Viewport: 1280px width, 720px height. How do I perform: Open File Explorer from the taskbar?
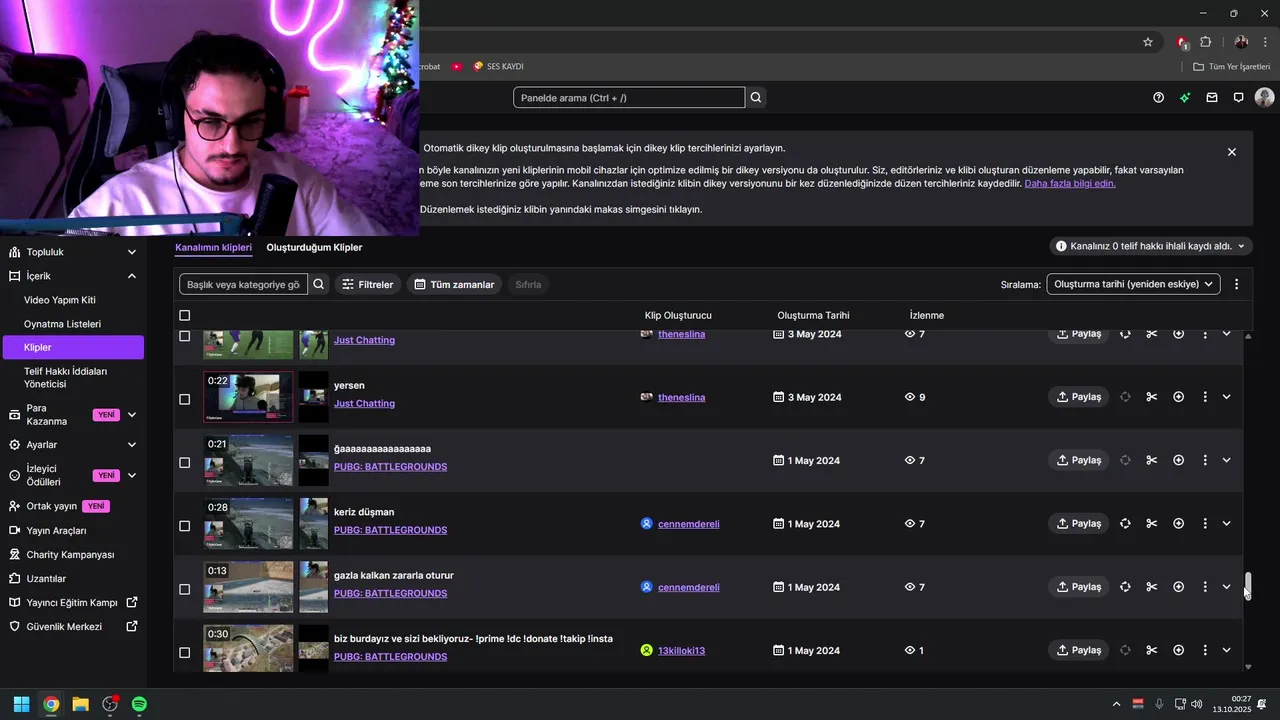(80, 704)
